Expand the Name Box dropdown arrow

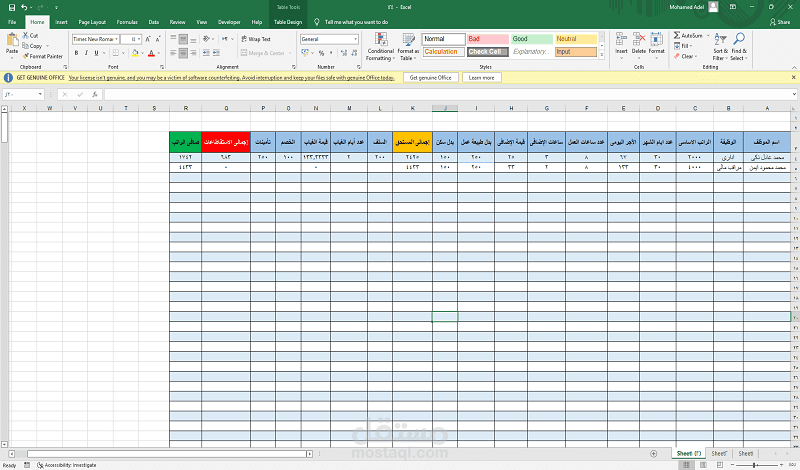point(40,94)
